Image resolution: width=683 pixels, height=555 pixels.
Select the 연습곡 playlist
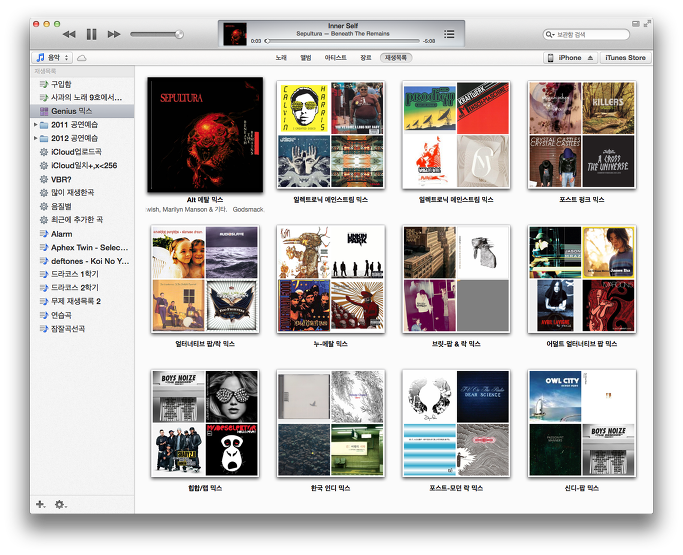[82, 315]
